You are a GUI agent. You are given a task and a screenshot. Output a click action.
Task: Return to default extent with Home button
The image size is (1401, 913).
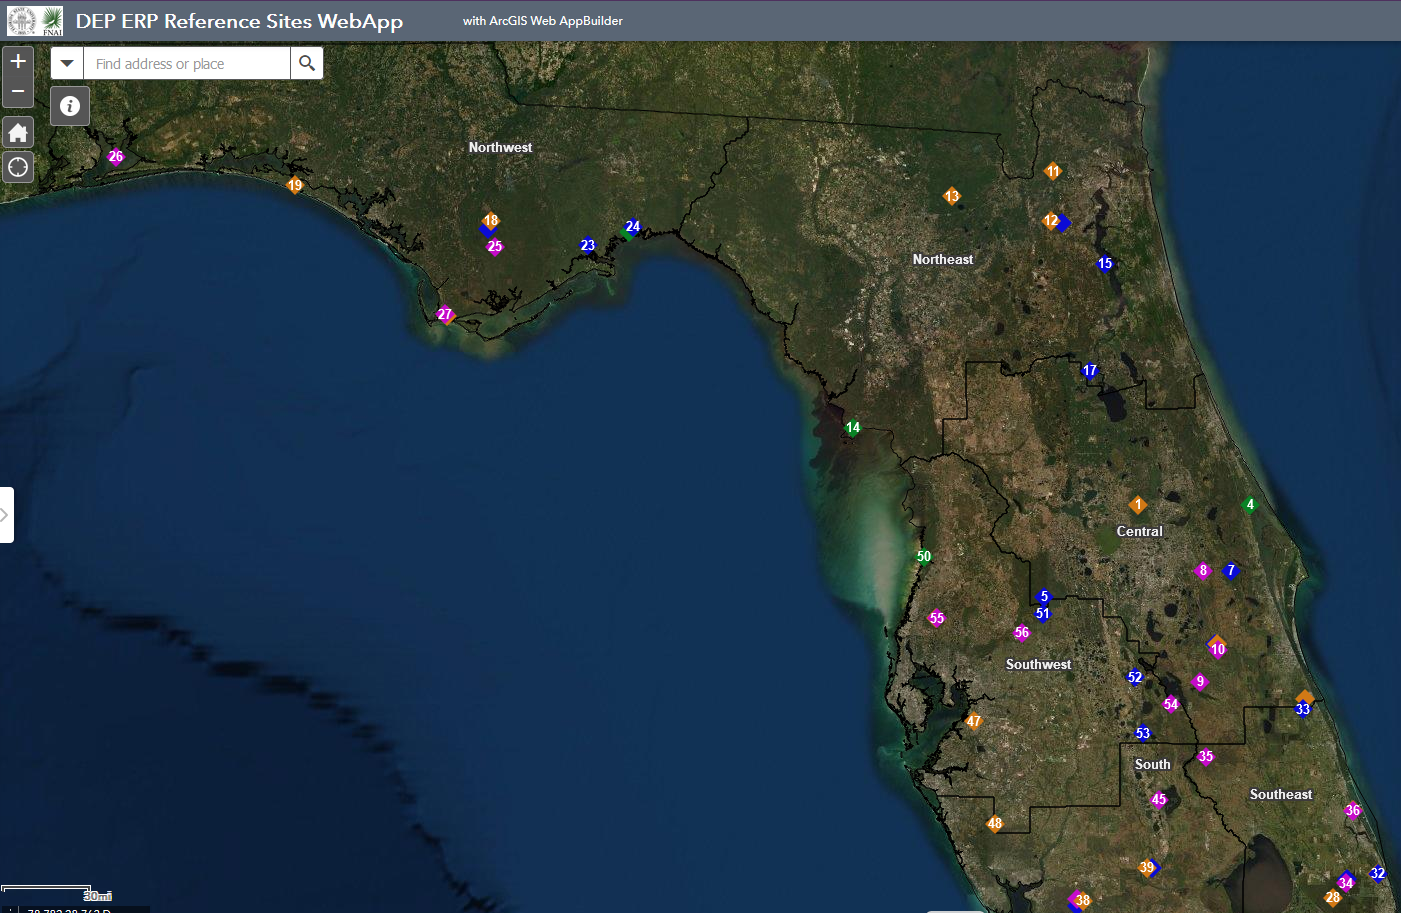pyautogui.click(x=17, y=131)
